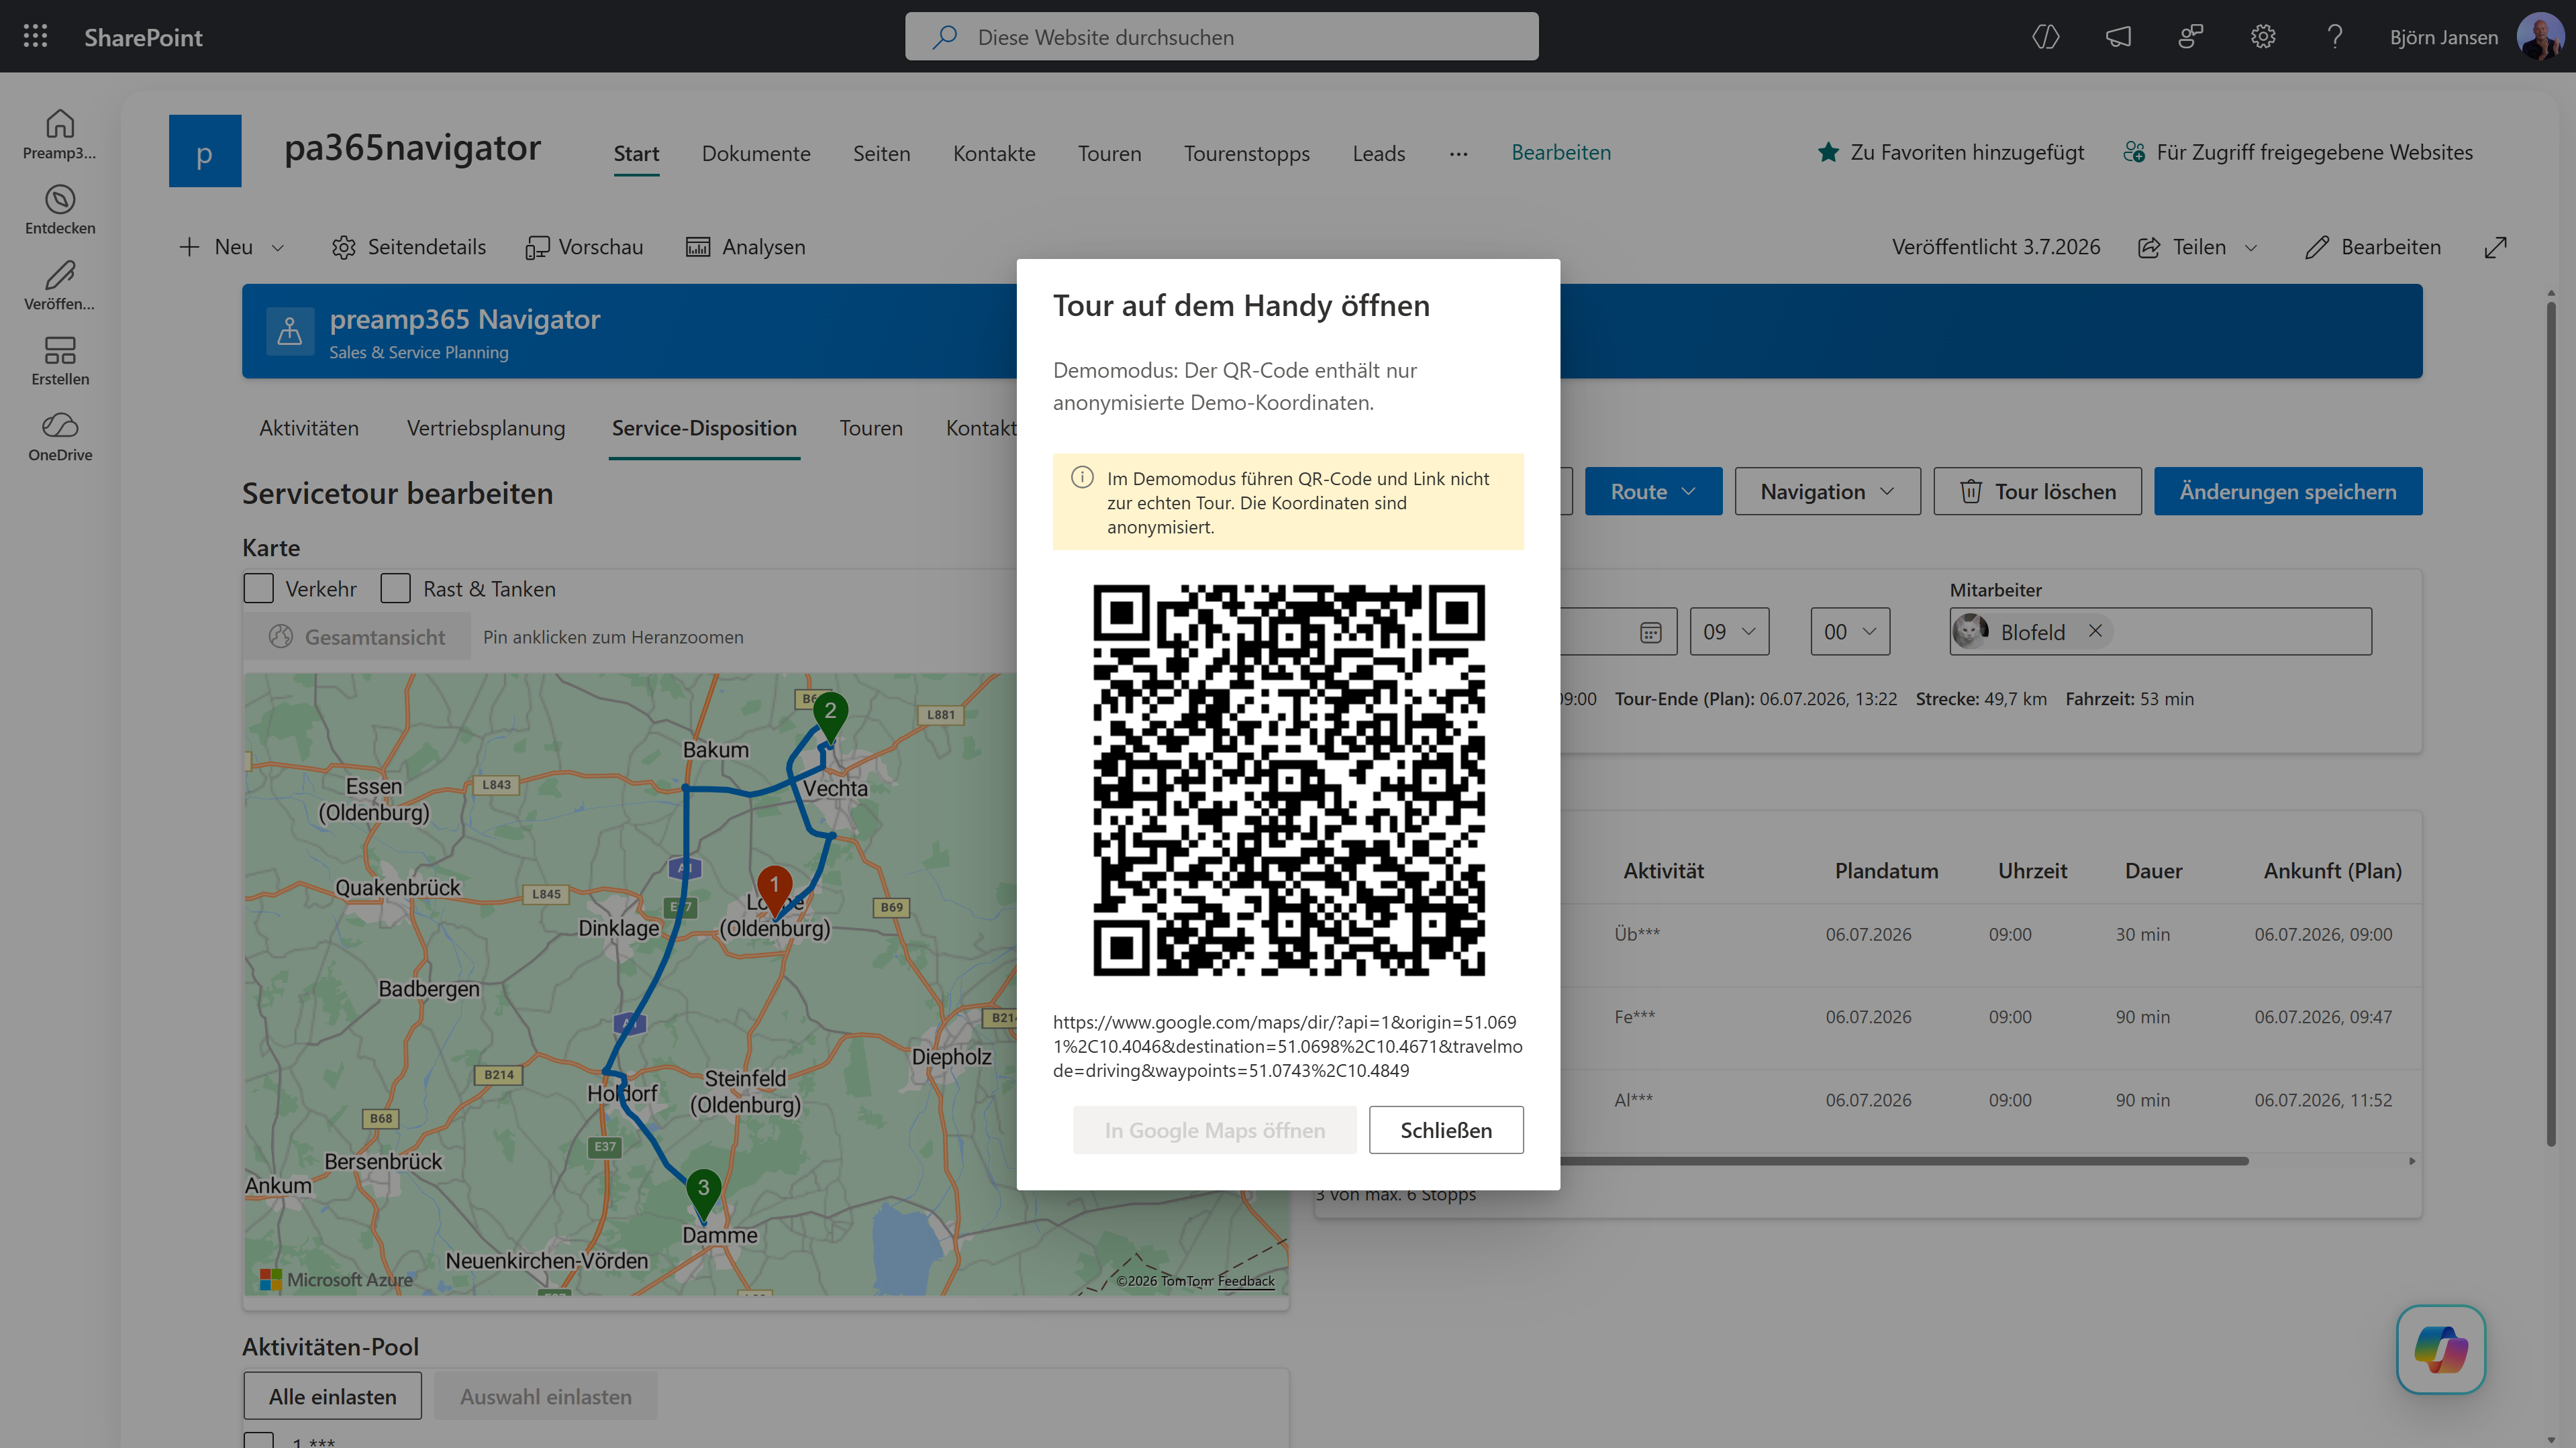Click the pa365navigator site logo tile
The height and width of the screenshot is (1448, 2576).
click(205, 151)
